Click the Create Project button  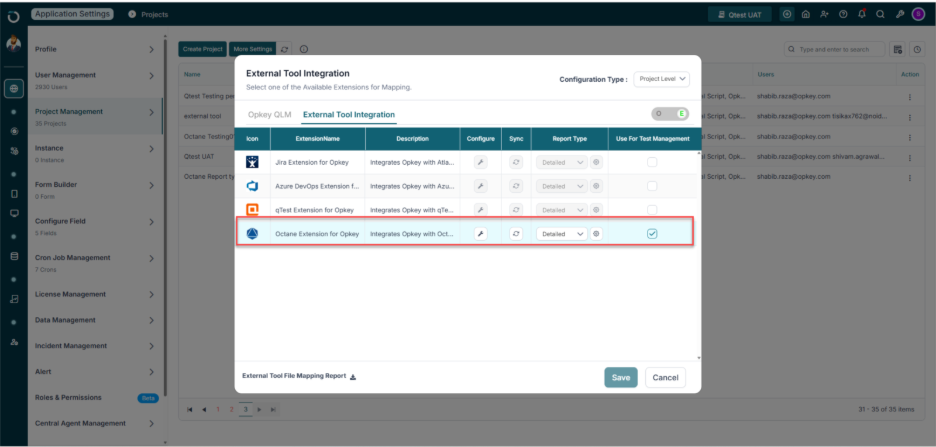click(202, 49)
